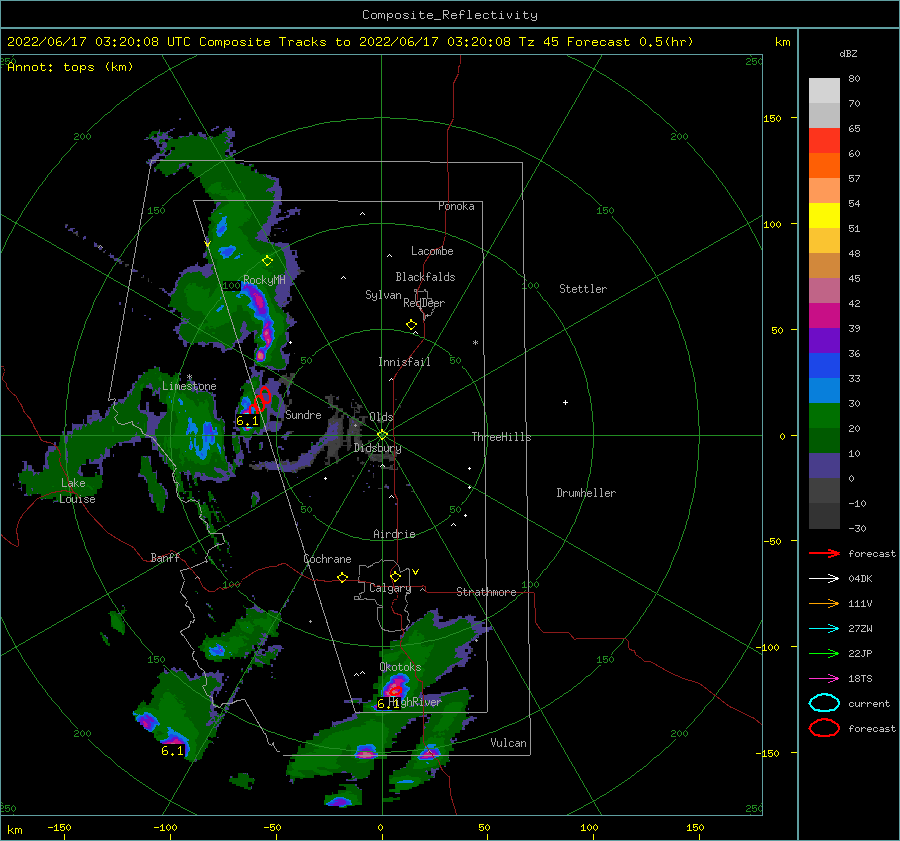
Task: Click the yellow diamond marker inside Calgary
Action: [395, 576]
